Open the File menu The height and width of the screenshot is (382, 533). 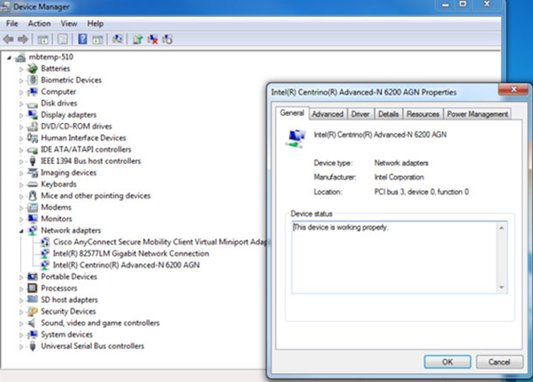click(12, 23)
